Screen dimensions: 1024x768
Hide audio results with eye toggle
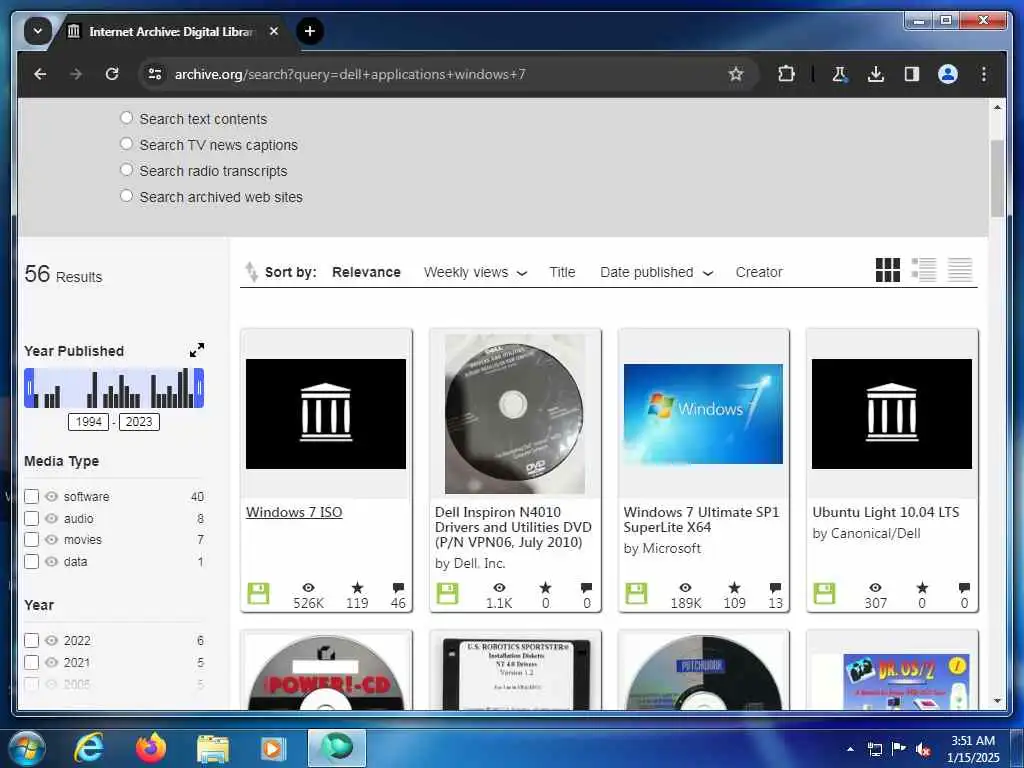coord(52,519)
